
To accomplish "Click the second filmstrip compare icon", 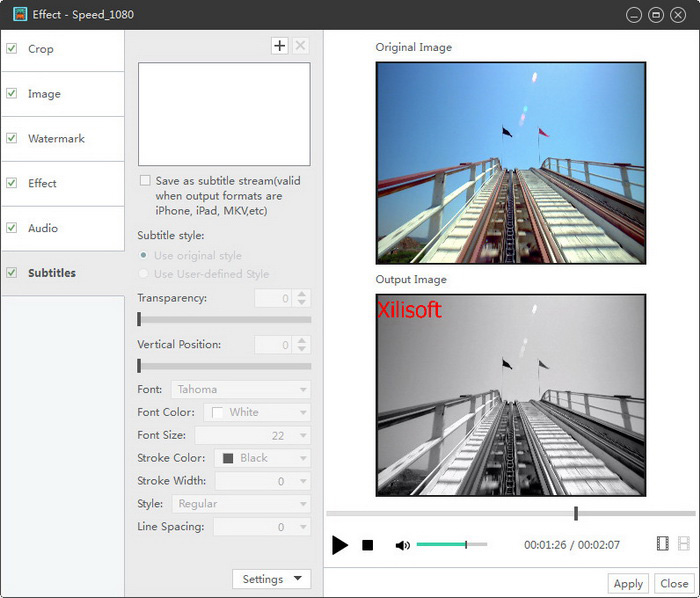I will tap(684, 544).
